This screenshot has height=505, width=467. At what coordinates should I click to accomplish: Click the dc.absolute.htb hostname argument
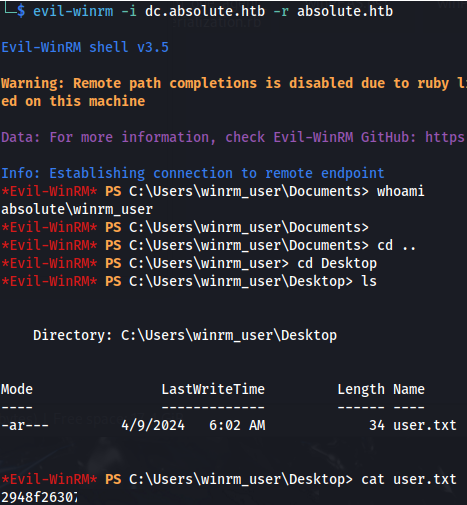(x=205, y=11)
